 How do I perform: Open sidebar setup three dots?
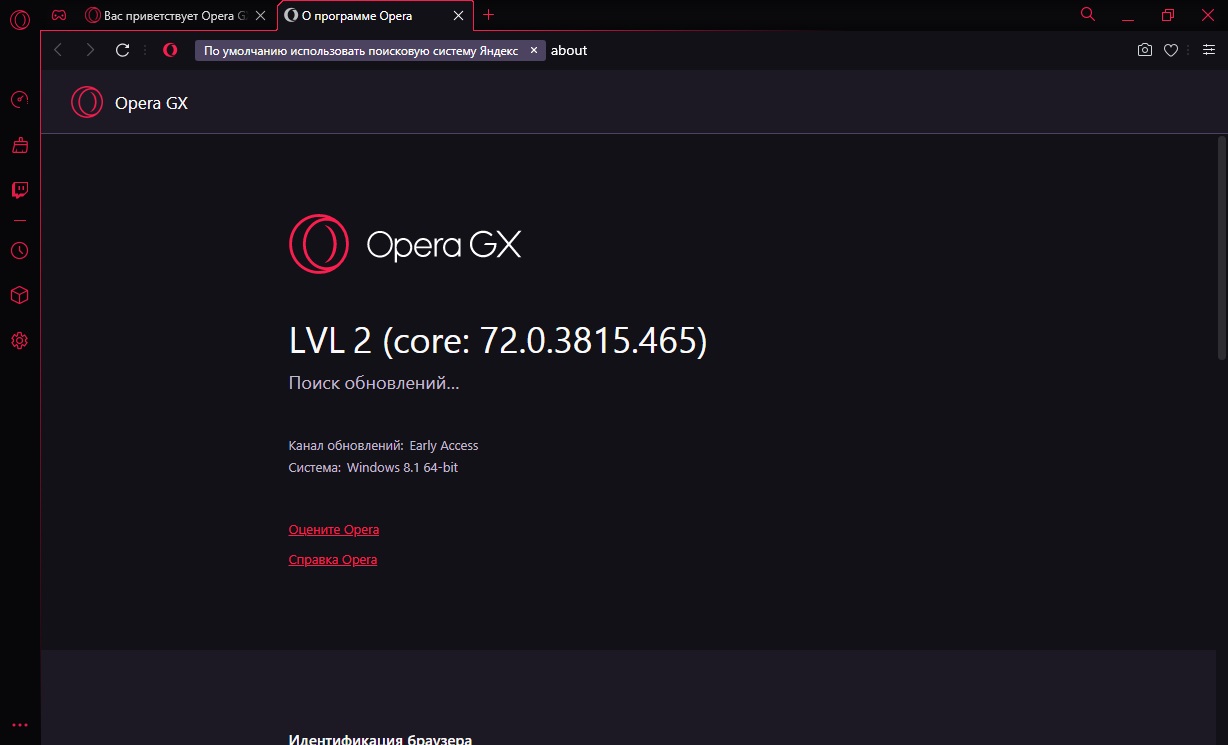(19, 725)
